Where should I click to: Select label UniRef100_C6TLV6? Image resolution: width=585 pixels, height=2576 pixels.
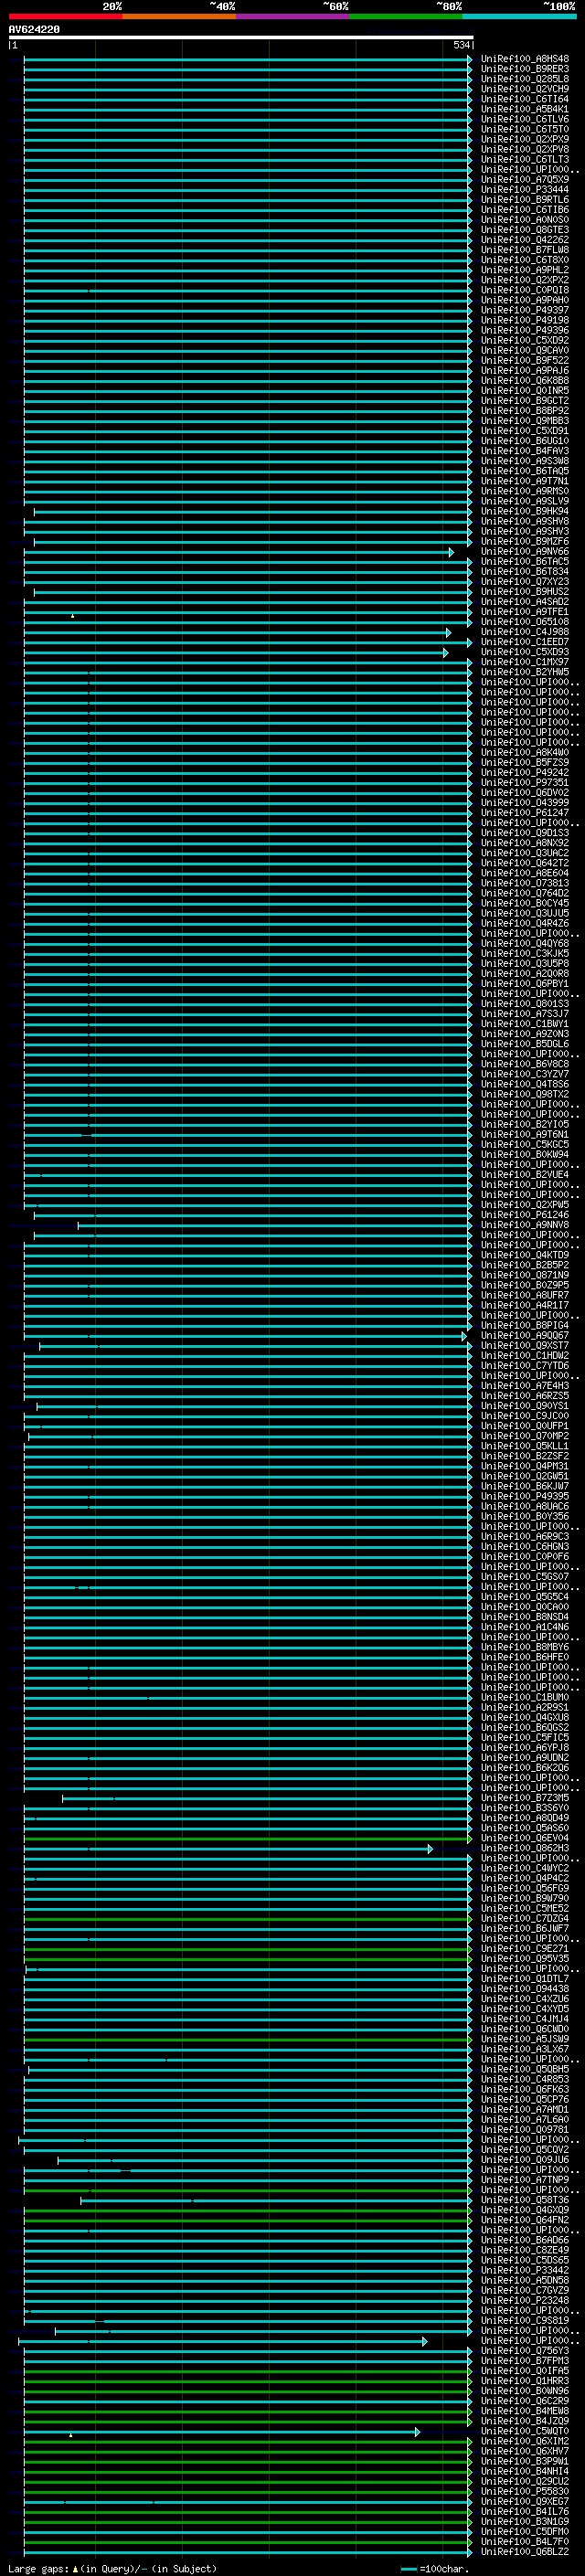pos(525,119)
